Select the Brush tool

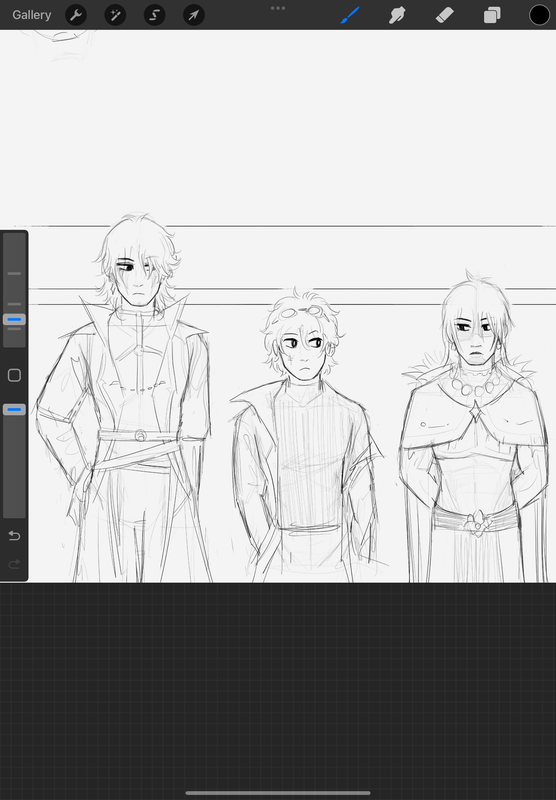[350, 15]
